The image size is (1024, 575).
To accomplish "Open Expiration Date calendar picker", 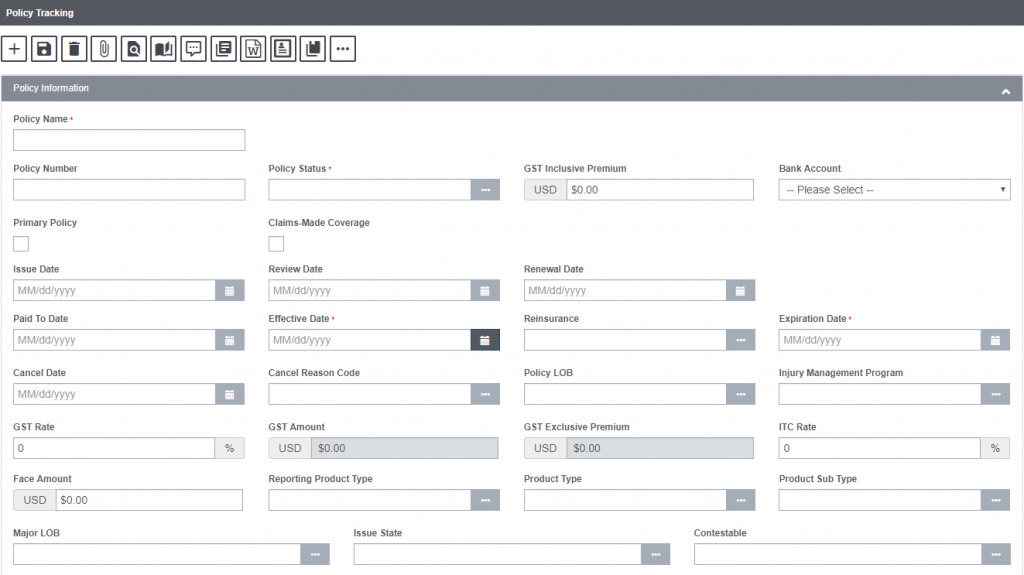I will [x=995, y=340].
